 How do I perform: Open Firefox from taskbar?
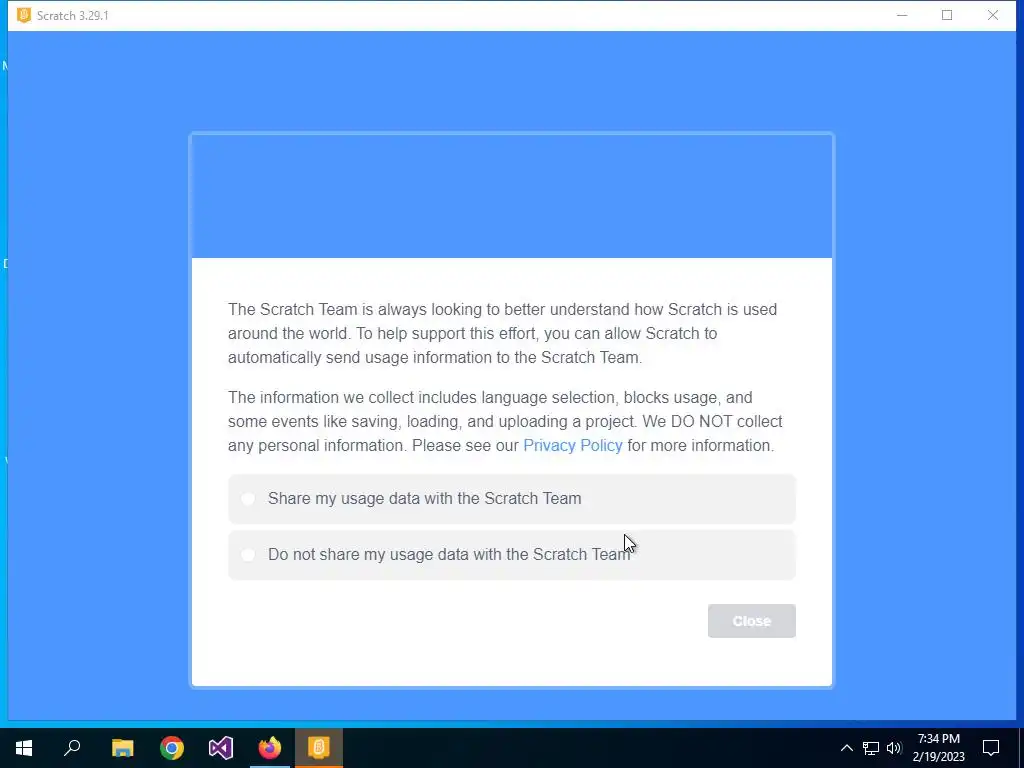(270, 748)
